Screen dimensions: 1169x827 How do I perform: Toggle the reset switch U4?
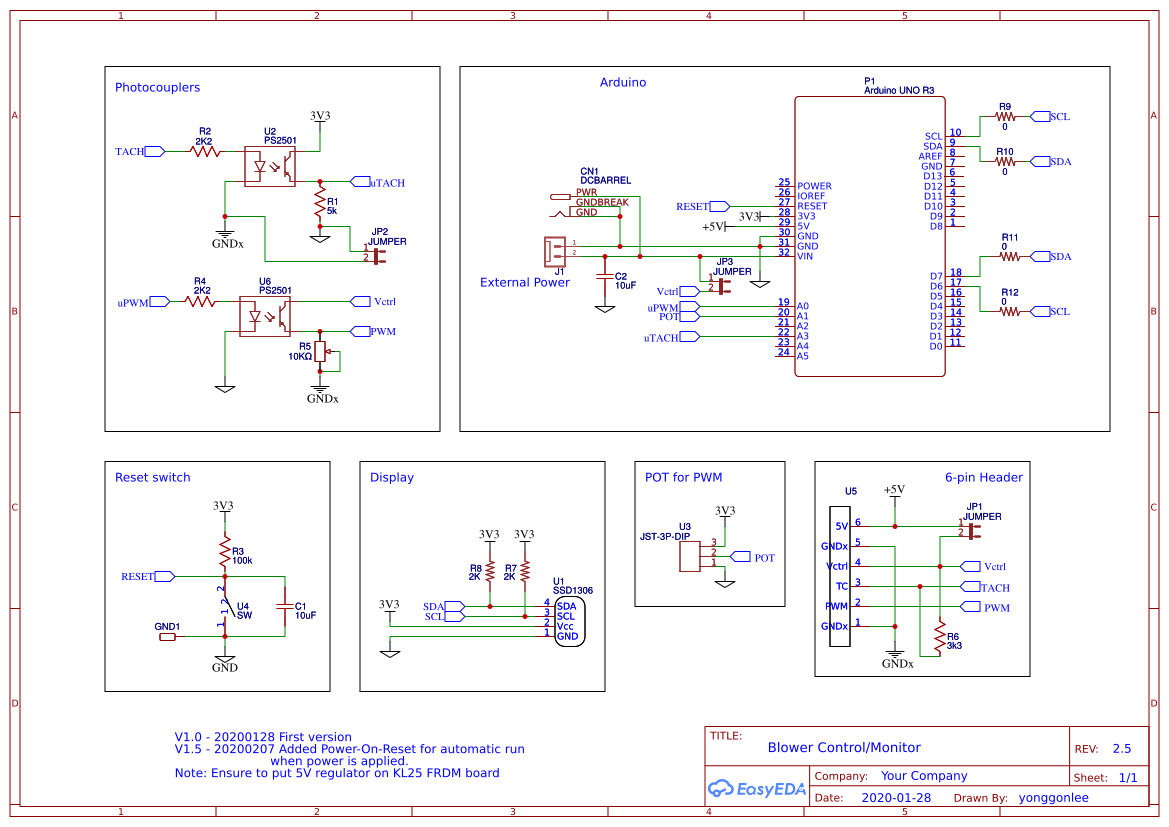(228, 608)
